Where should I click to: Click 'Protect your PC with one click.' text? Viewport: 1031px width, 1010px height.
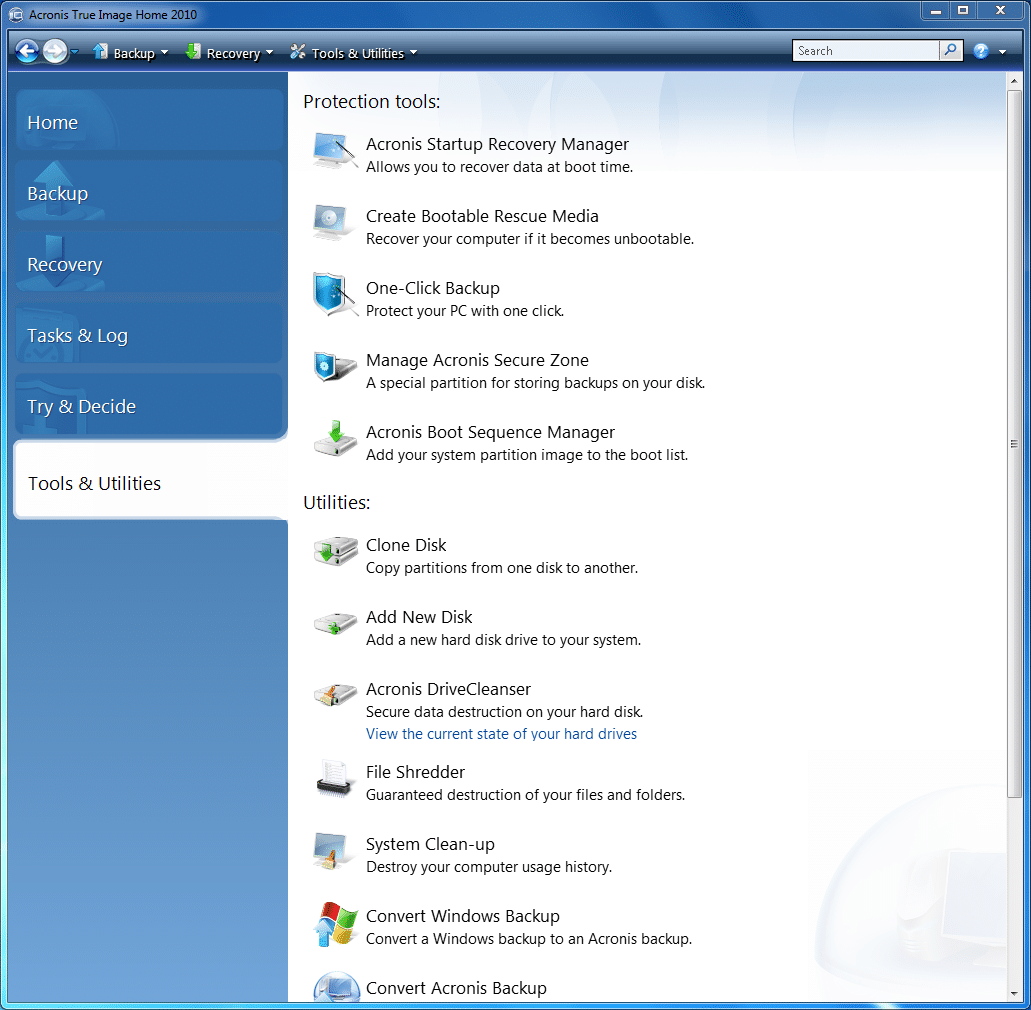click(465, 311)
